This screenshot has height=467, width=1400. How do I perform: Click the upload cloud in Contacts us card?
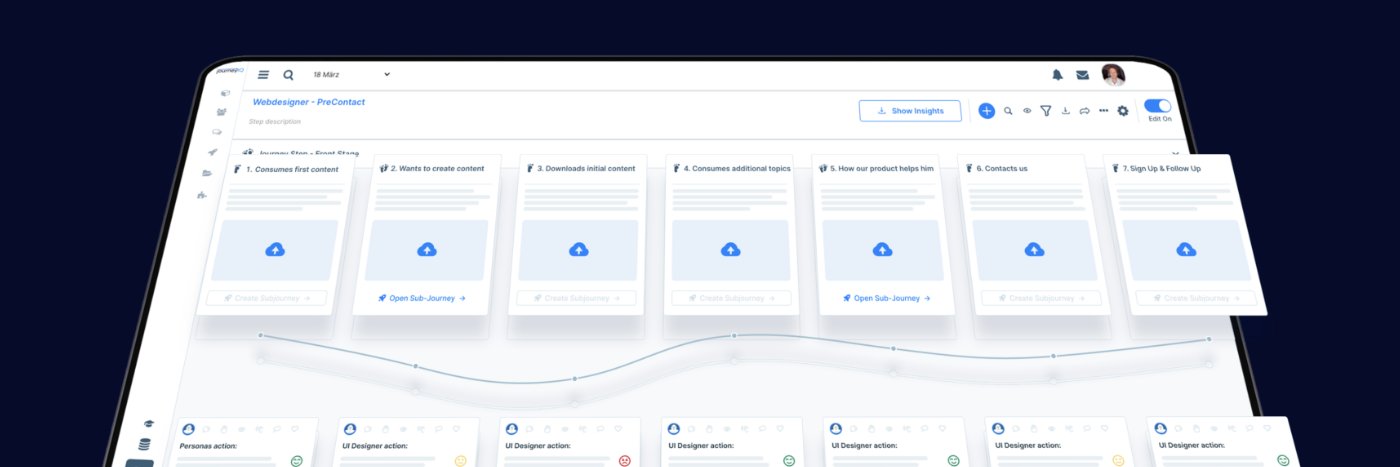(1034, 249)
